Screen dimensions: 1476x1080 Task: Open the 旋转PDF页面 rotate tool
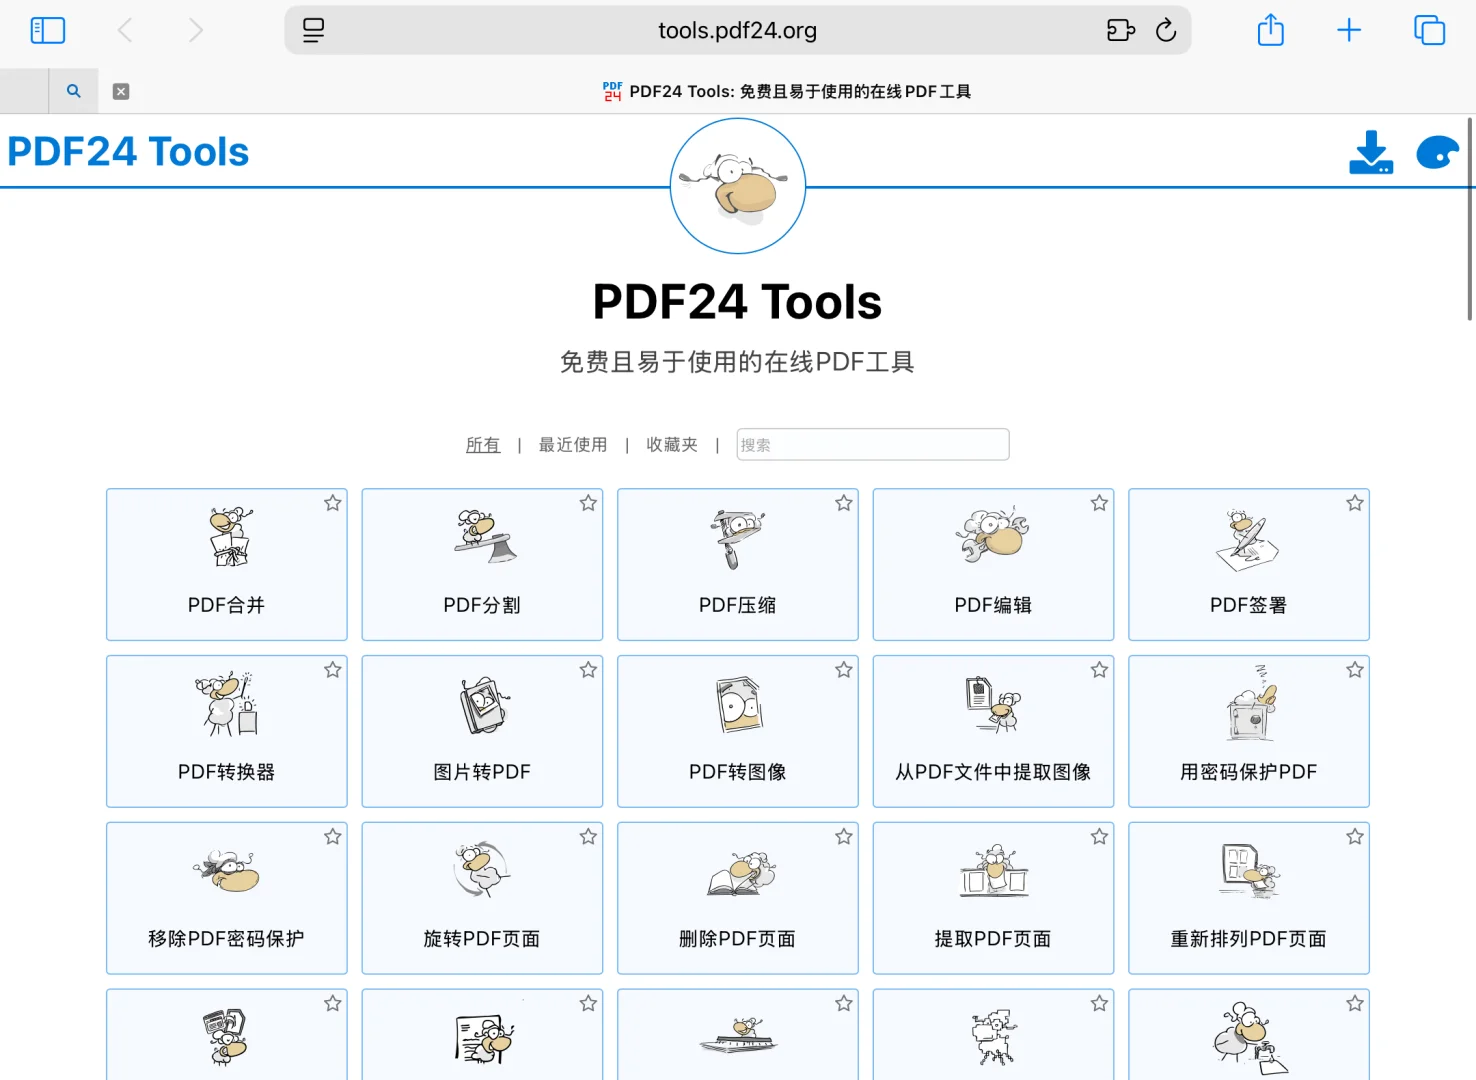pyautogui.click(x=482, y=898)
